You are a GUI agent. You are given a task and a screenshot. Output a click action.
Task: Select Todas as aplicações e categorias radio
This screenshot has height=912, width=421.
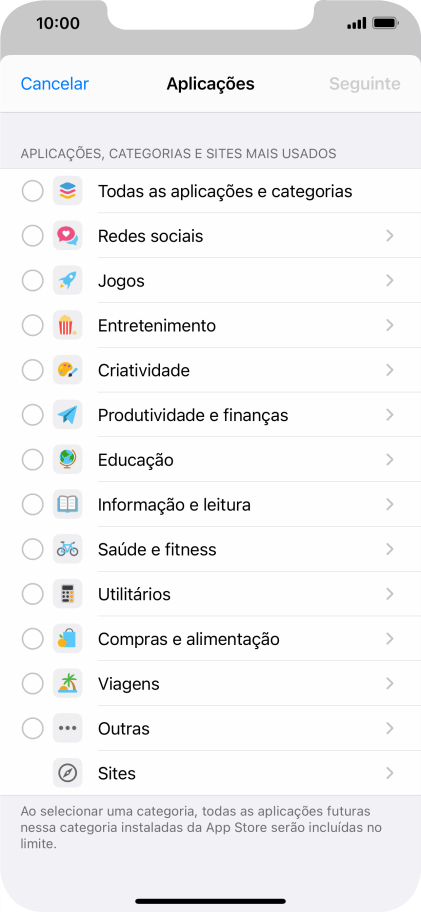click(33, 191)
